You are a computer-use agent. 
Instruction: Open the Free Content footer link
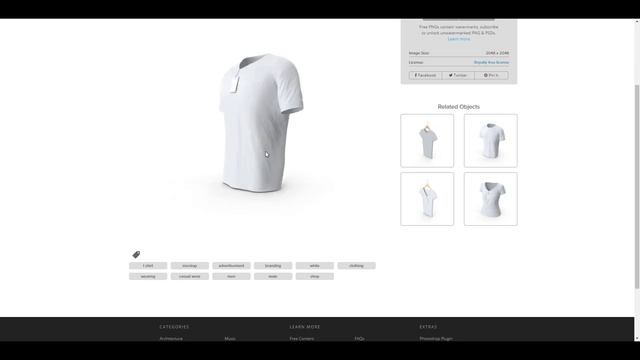pos(302,339)
